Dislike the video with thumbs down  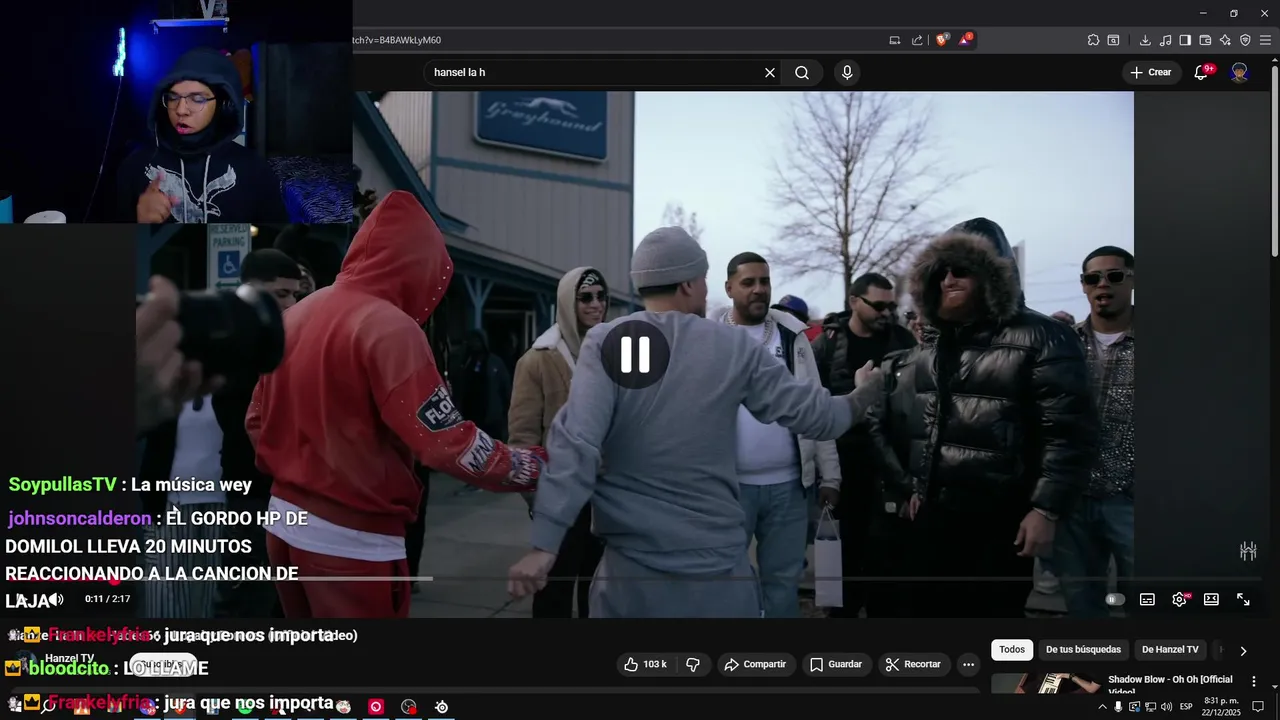[693, 664]
